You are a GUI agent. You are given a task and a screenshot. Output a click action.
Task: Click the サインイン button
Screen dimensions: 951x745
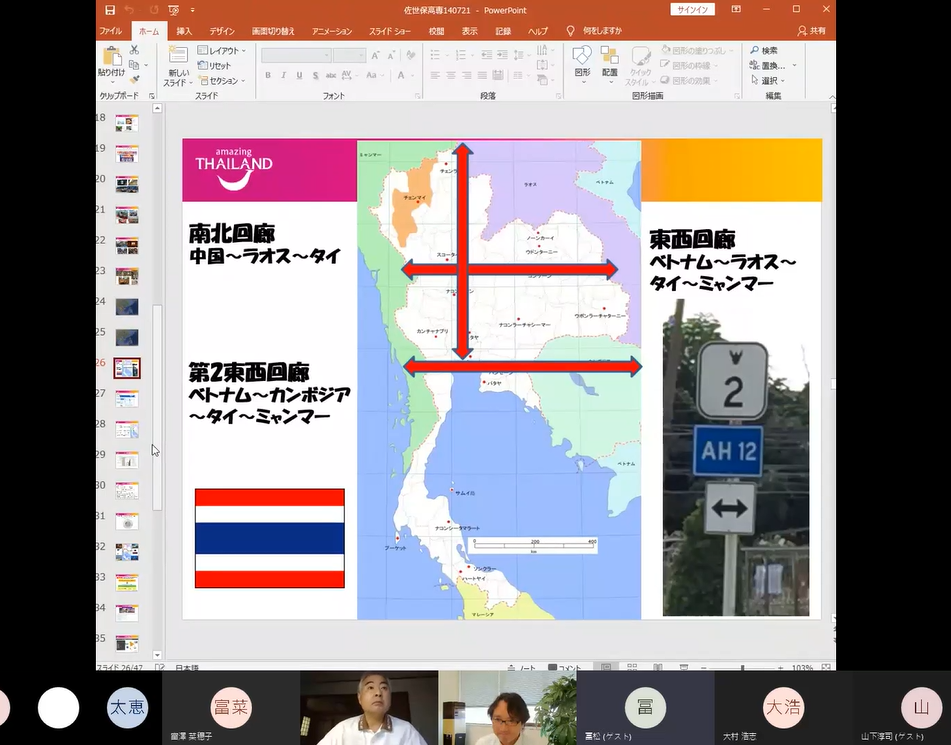tap(693, 10)
